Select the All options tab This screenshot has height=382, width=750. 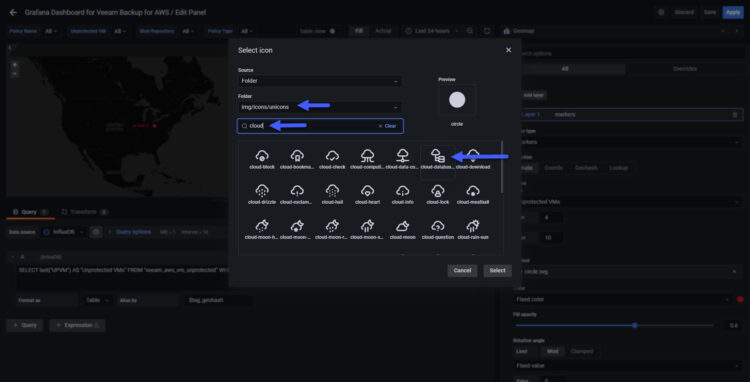tap(565, 69)
